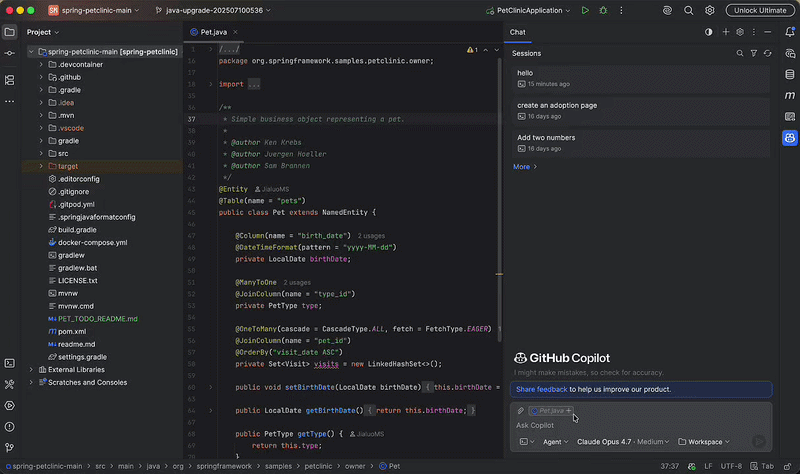Show More chat sessions
This screenshot has width=800, height=474.
coord(524,166)
